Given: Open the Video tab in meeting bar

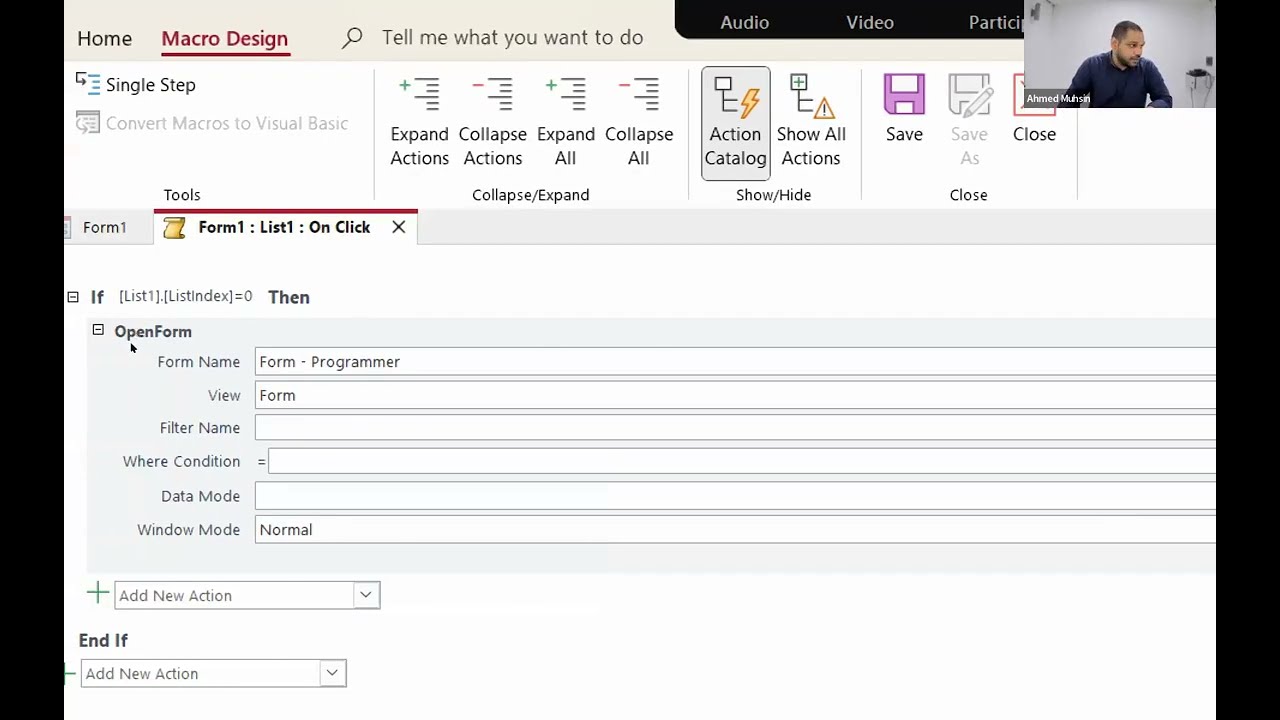Looking at the screenshot, I should tap(870, 22).
